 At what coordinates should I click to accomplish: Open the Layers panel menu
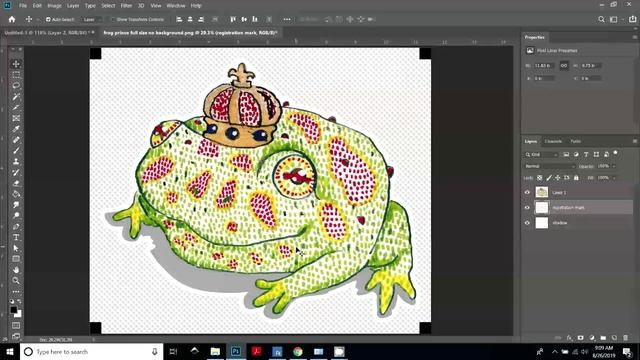pos(635,141)
